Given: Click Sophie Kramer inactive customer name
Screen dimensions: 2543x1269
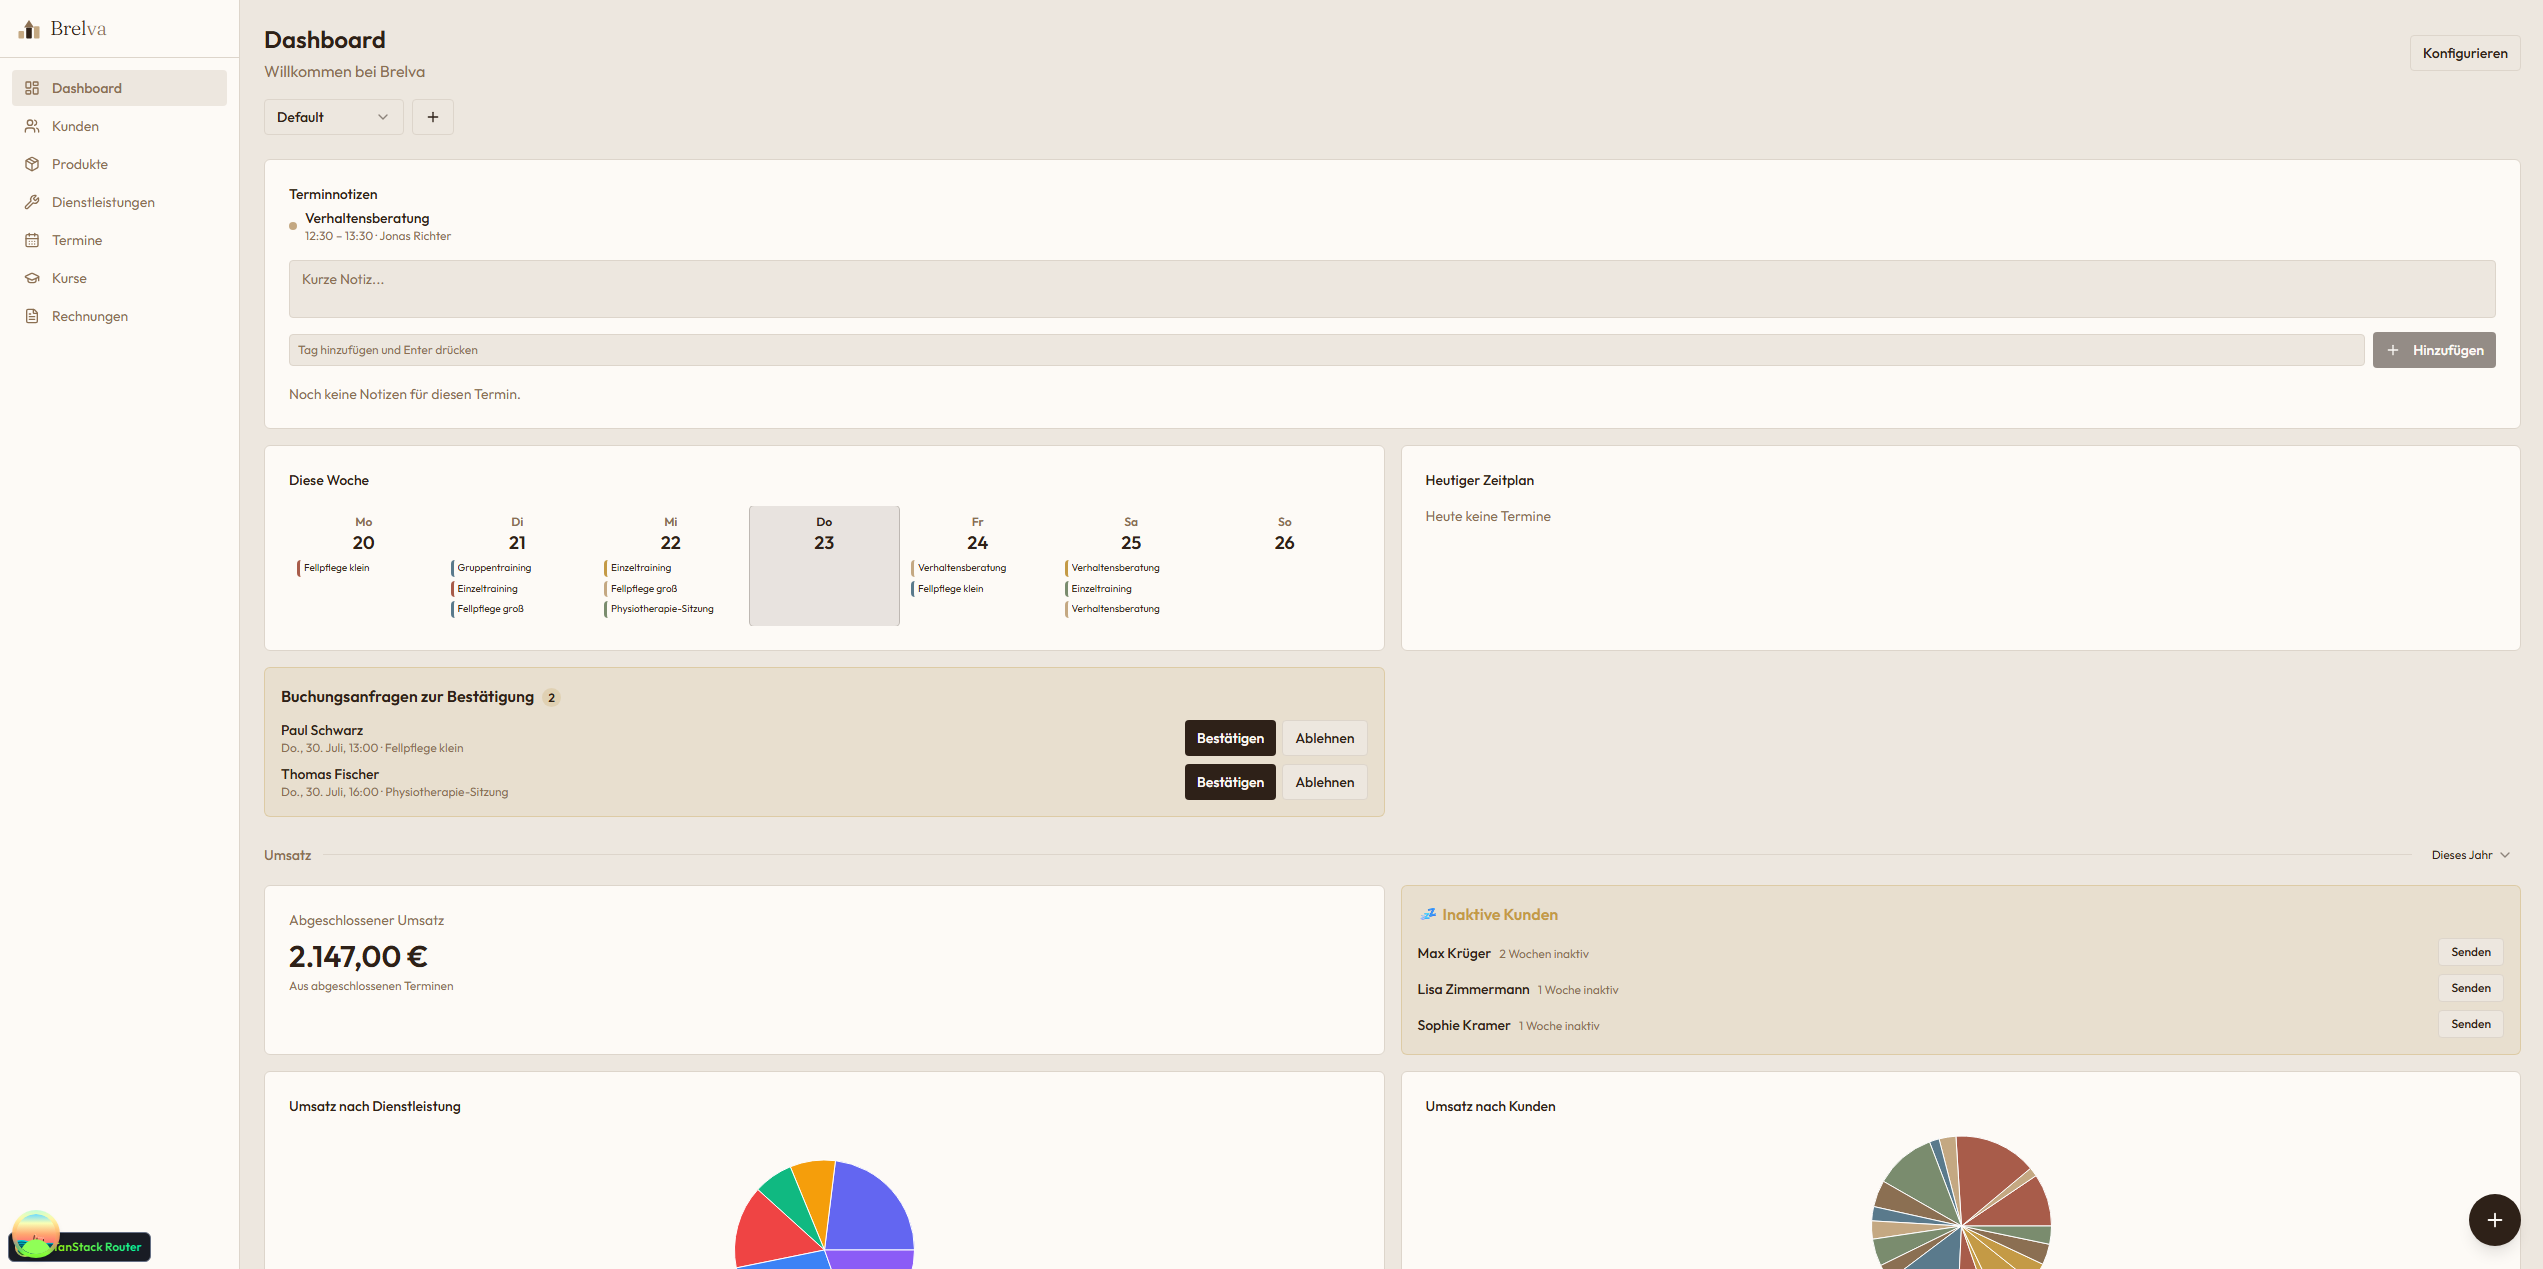Looking at the screenshot, I should click(1464, 1025).
